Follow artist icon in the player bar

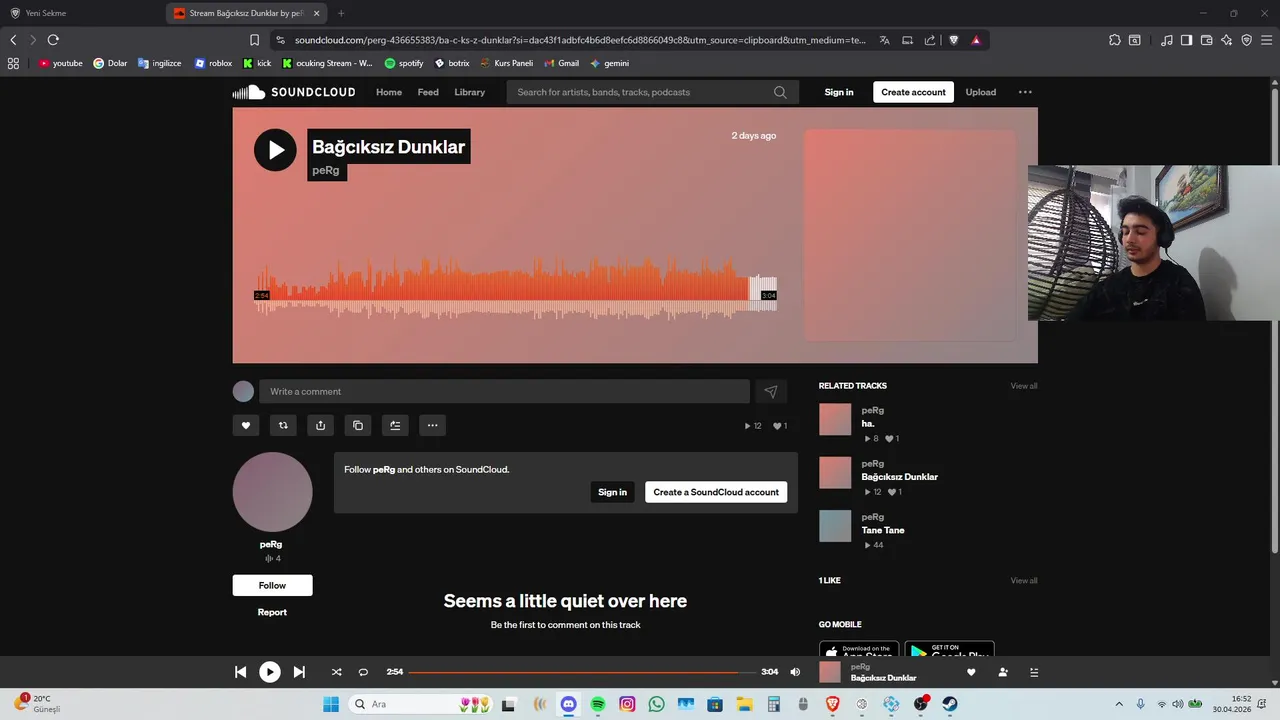[x=1003, y=672]
